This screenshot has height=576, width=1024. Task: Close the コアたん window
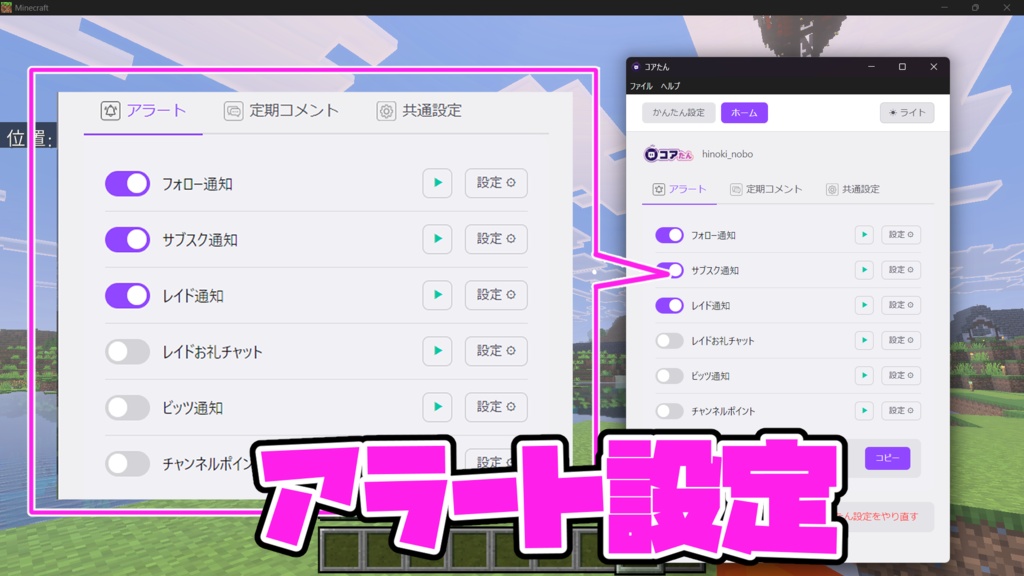[x=934, y=67]
